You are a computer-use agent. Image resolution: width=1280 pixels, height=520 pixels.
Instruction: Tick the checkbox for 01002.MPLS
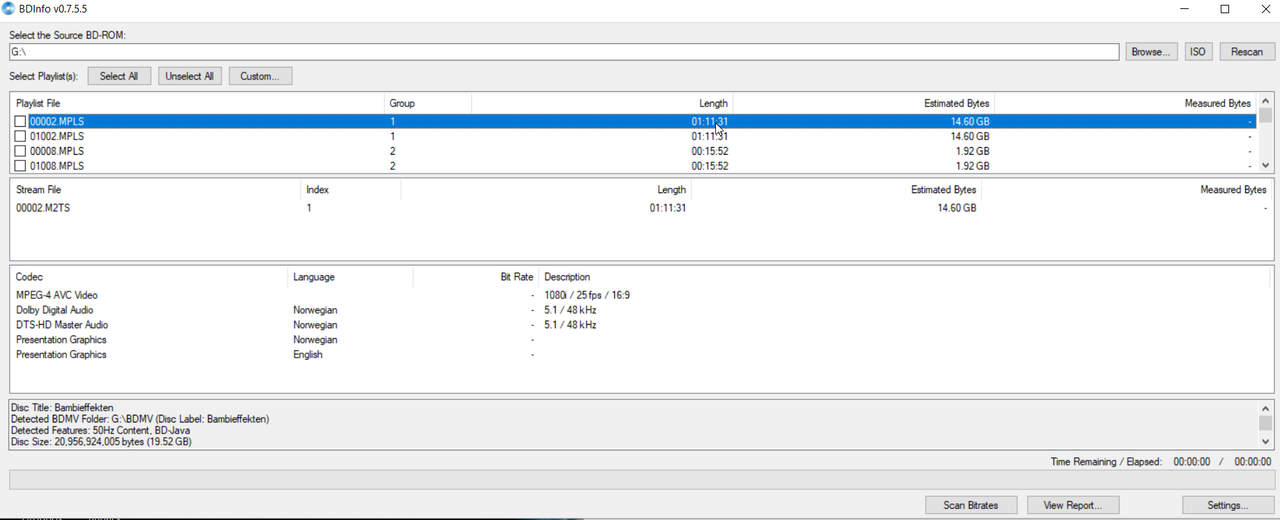[20, 136]
